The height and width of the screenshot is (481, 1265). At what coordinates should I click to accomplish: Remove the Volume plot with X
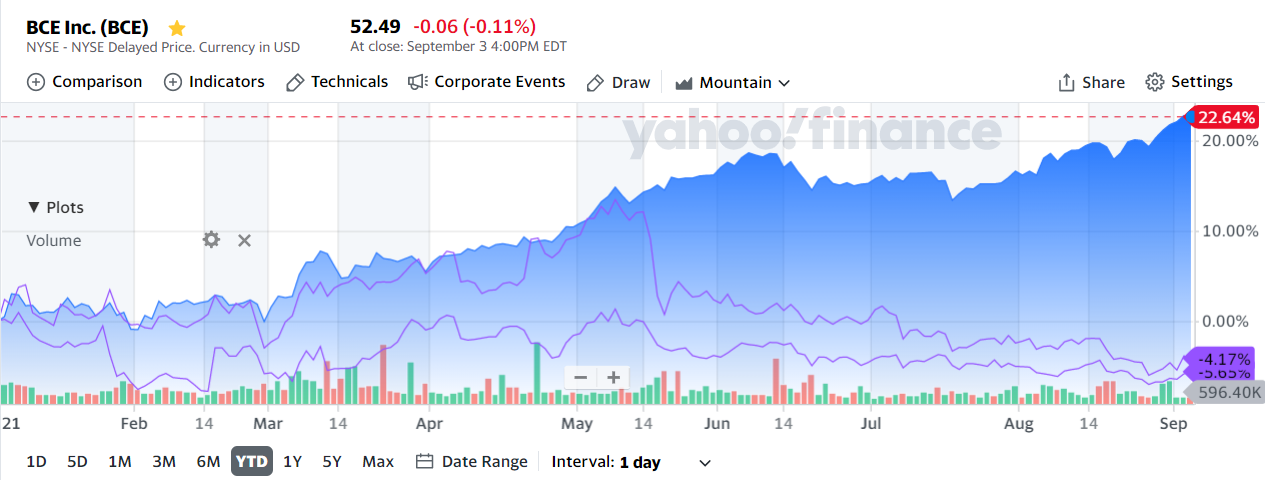coord(244,240)
